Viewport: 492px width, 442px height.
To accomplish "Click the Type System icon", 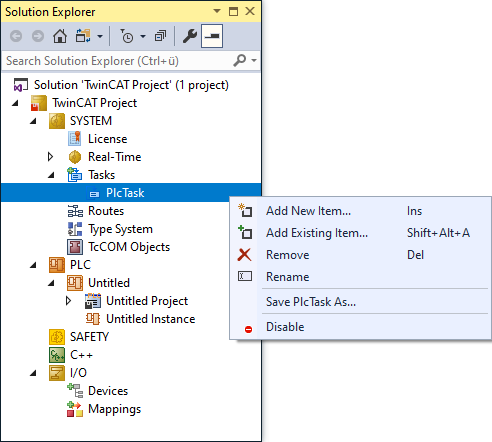I will pyautogui.click(x=75, y=229).
